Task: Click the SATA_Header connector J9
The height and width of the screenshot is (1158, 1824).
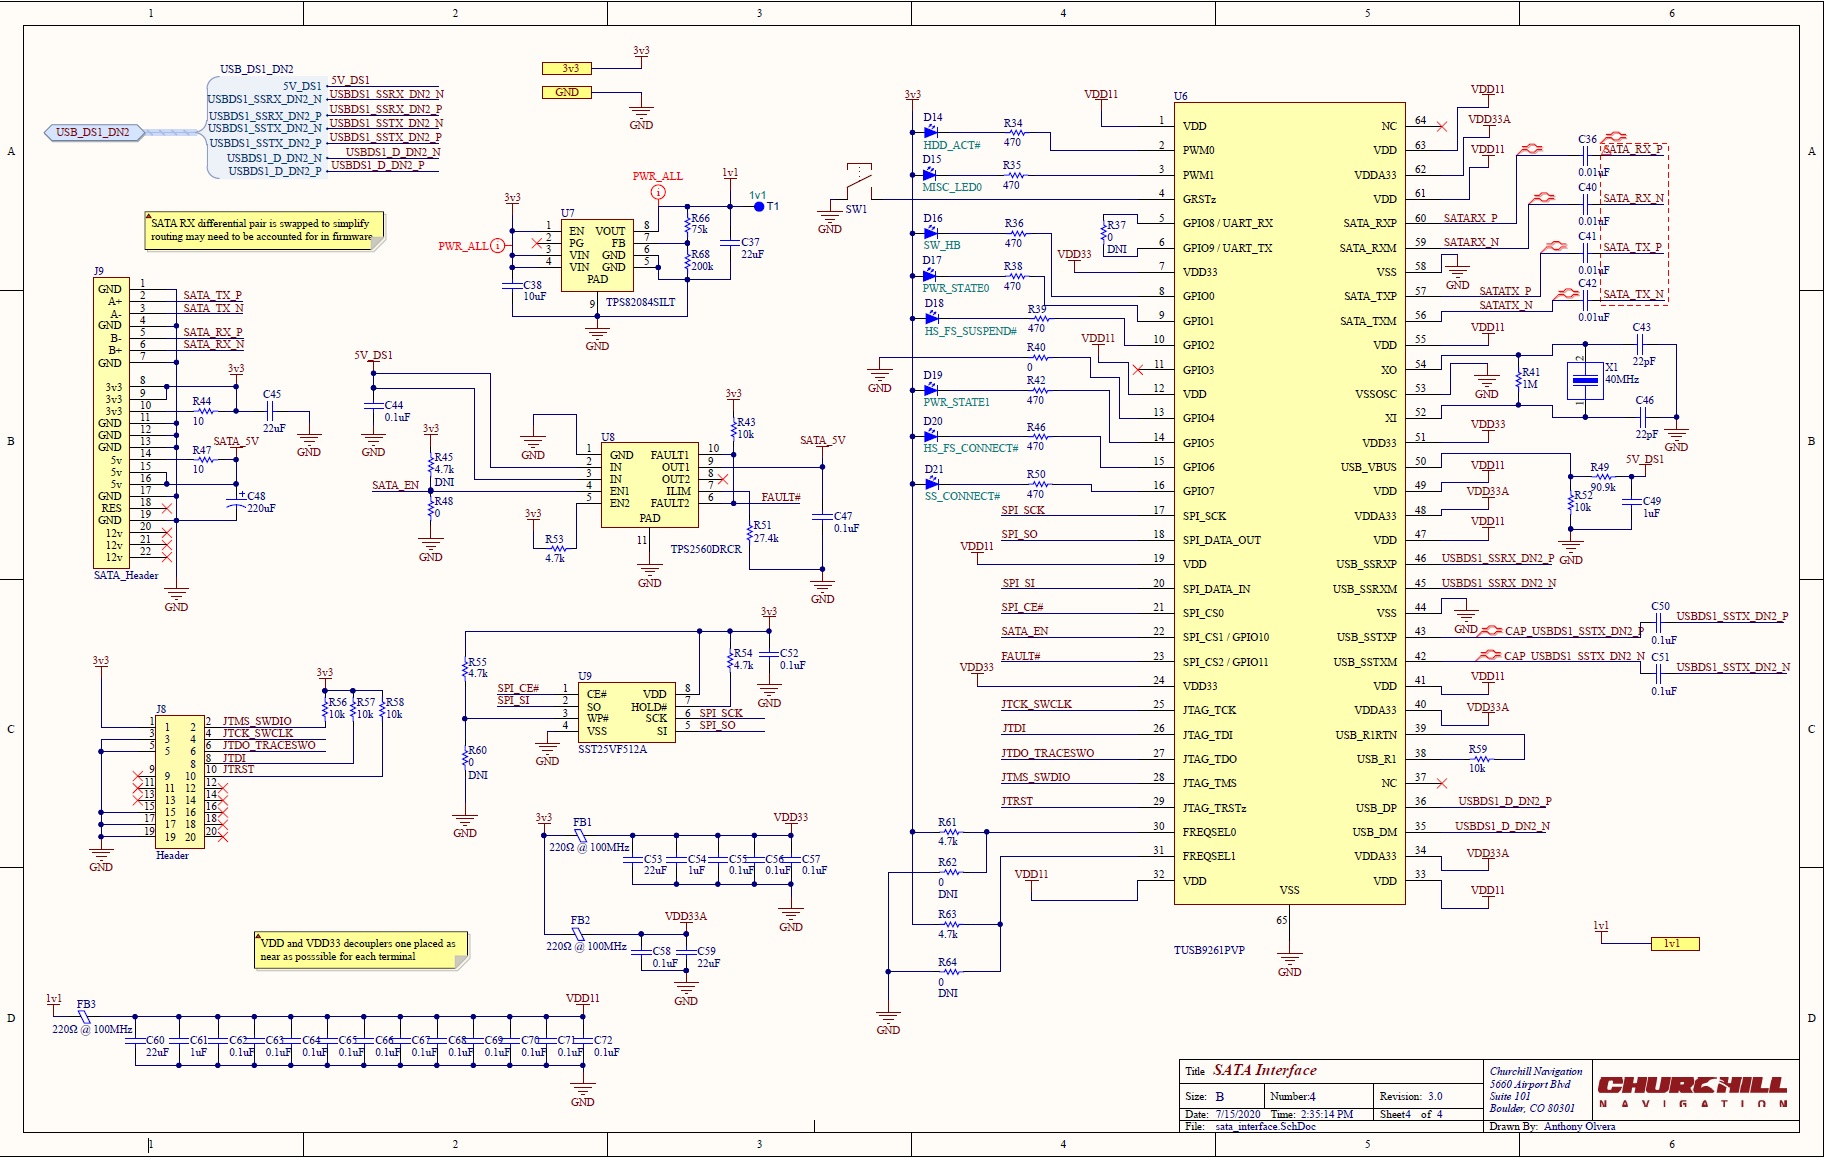Action: tap(113, 420)
